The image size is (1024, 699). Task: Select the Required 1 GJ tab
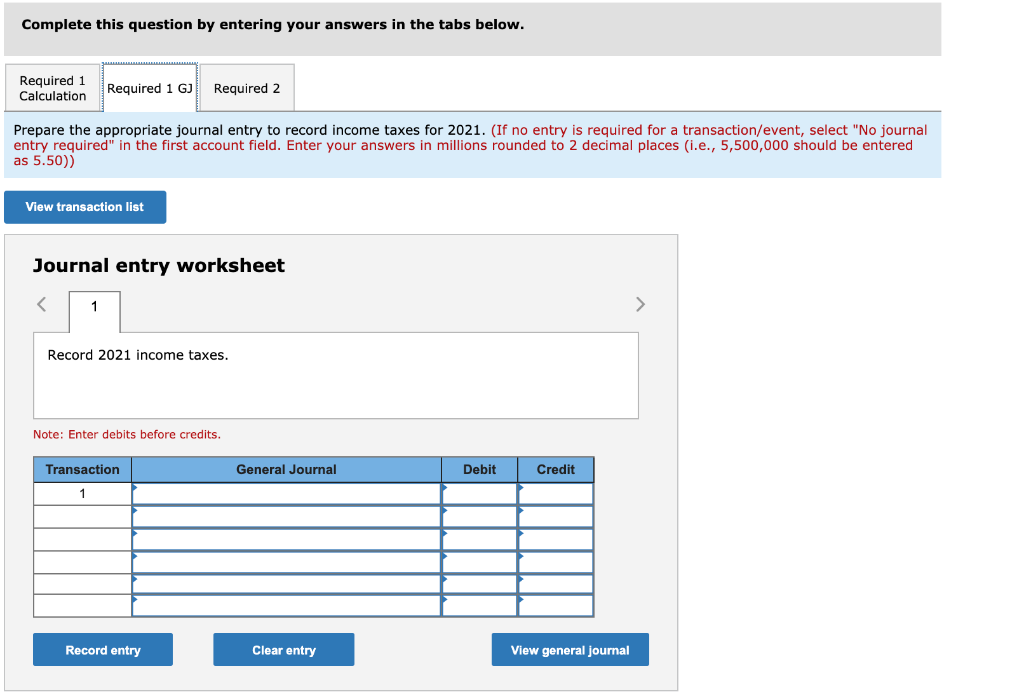click(x=150, y=88)
